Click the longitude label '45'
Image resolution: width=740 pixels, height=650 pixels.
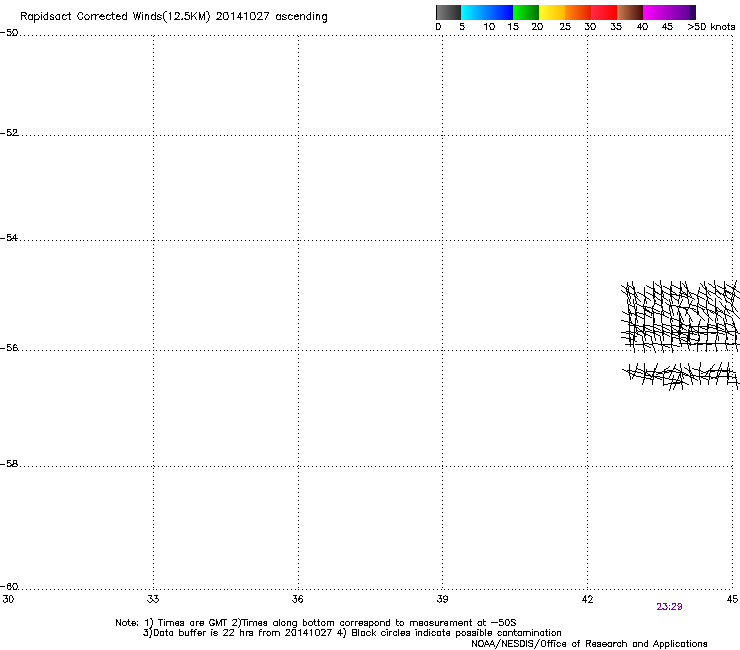click(732, 599)
